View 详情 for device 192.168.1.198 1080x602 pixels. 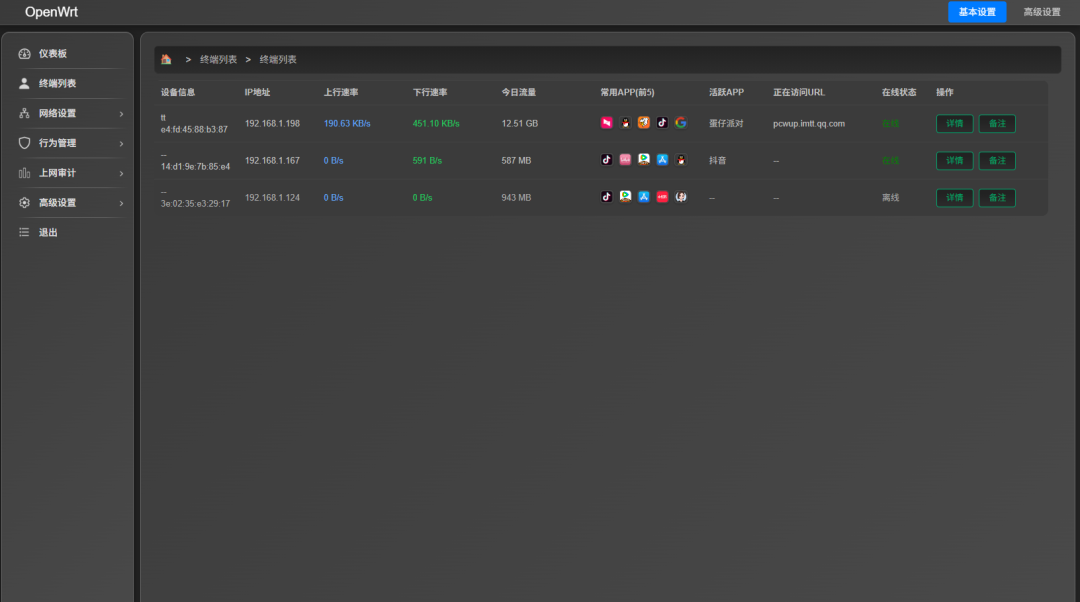[955, 123]
